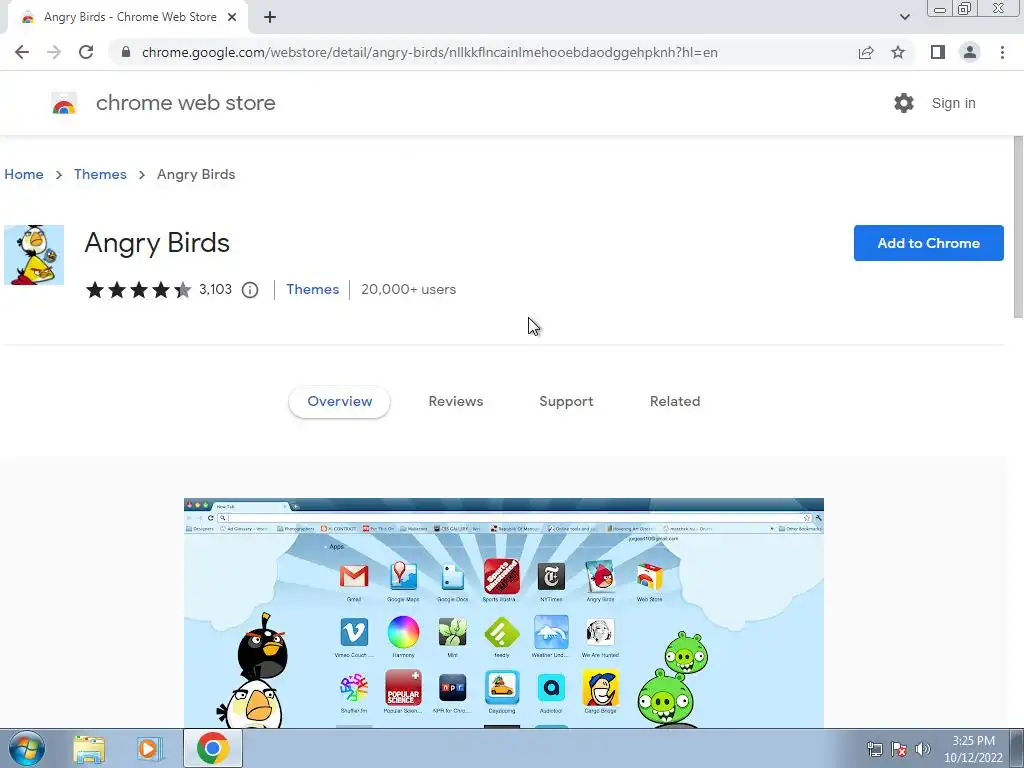Reload the current page
Viewport: 1024px width, 768px height.
tap(86, 52)
